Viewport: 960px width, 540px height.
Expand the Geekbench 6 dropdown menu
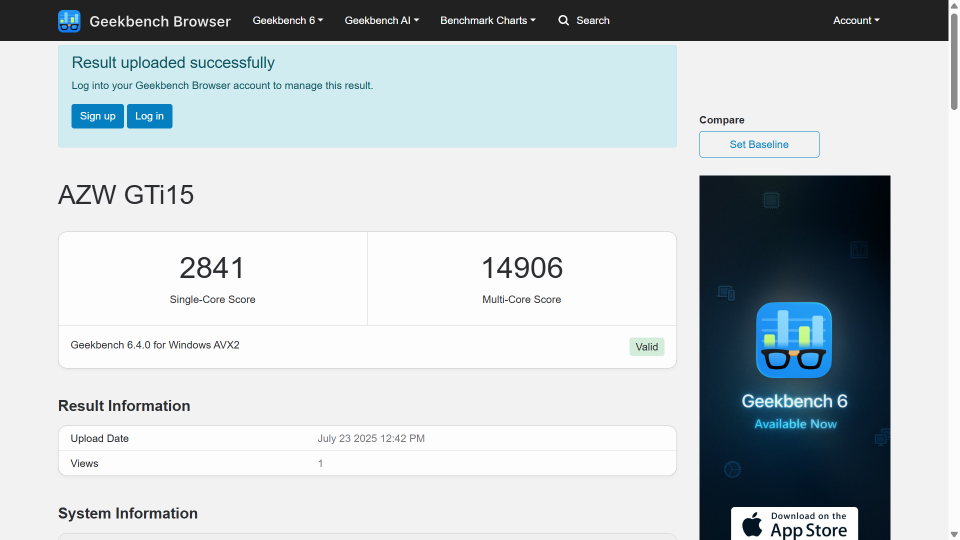[288, 20]
